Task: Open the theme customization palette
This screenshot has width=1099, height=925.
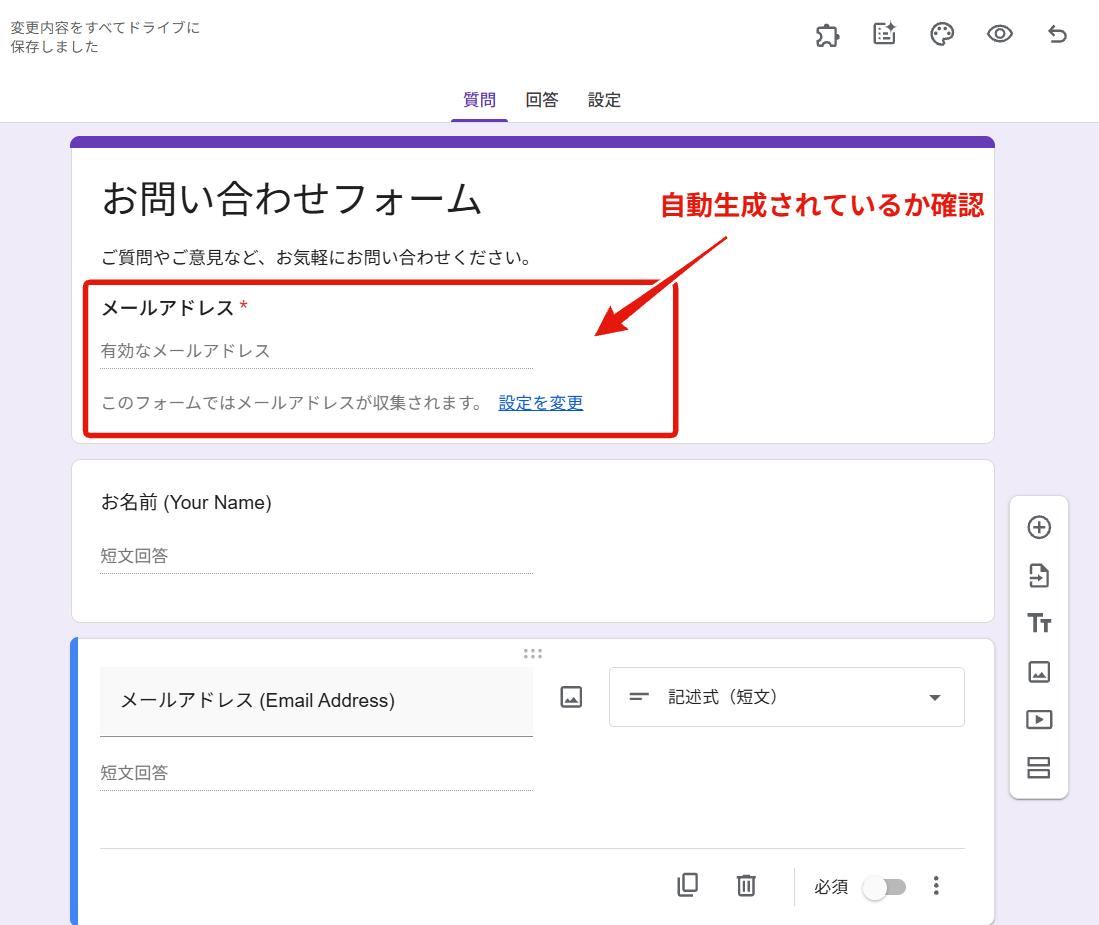Action: (x=942, y=34)
